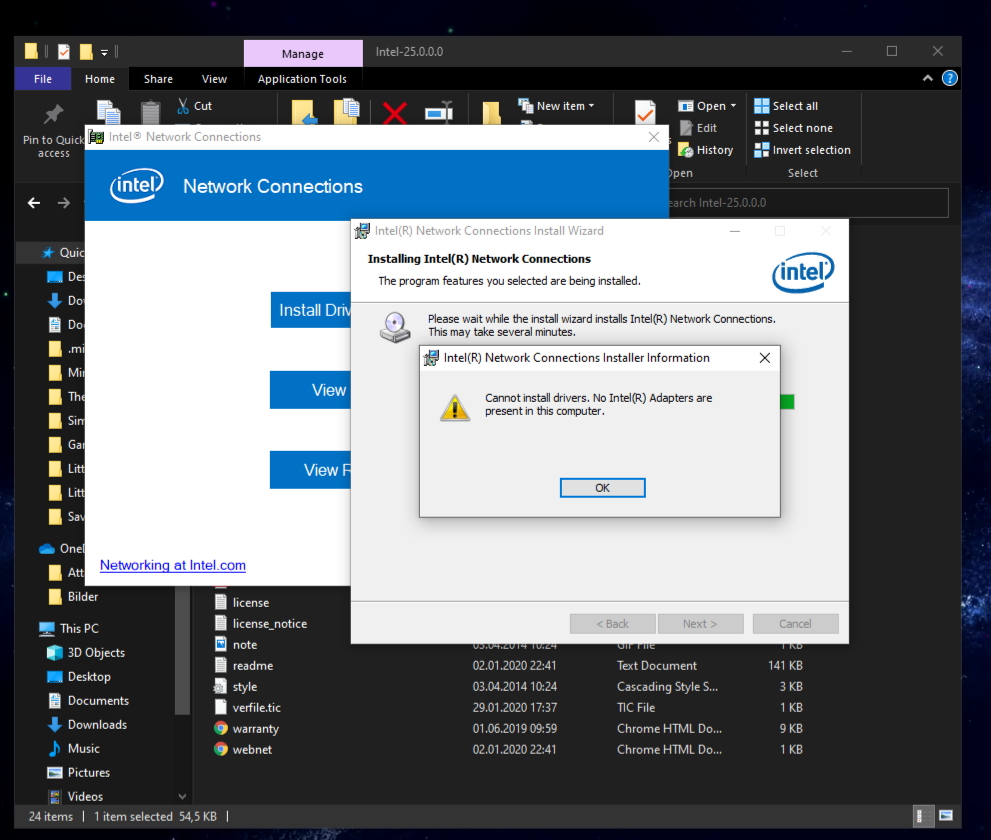
Task: Open Pictures in navigation pane
Action: pyautogui.click(x=78, y=773)
